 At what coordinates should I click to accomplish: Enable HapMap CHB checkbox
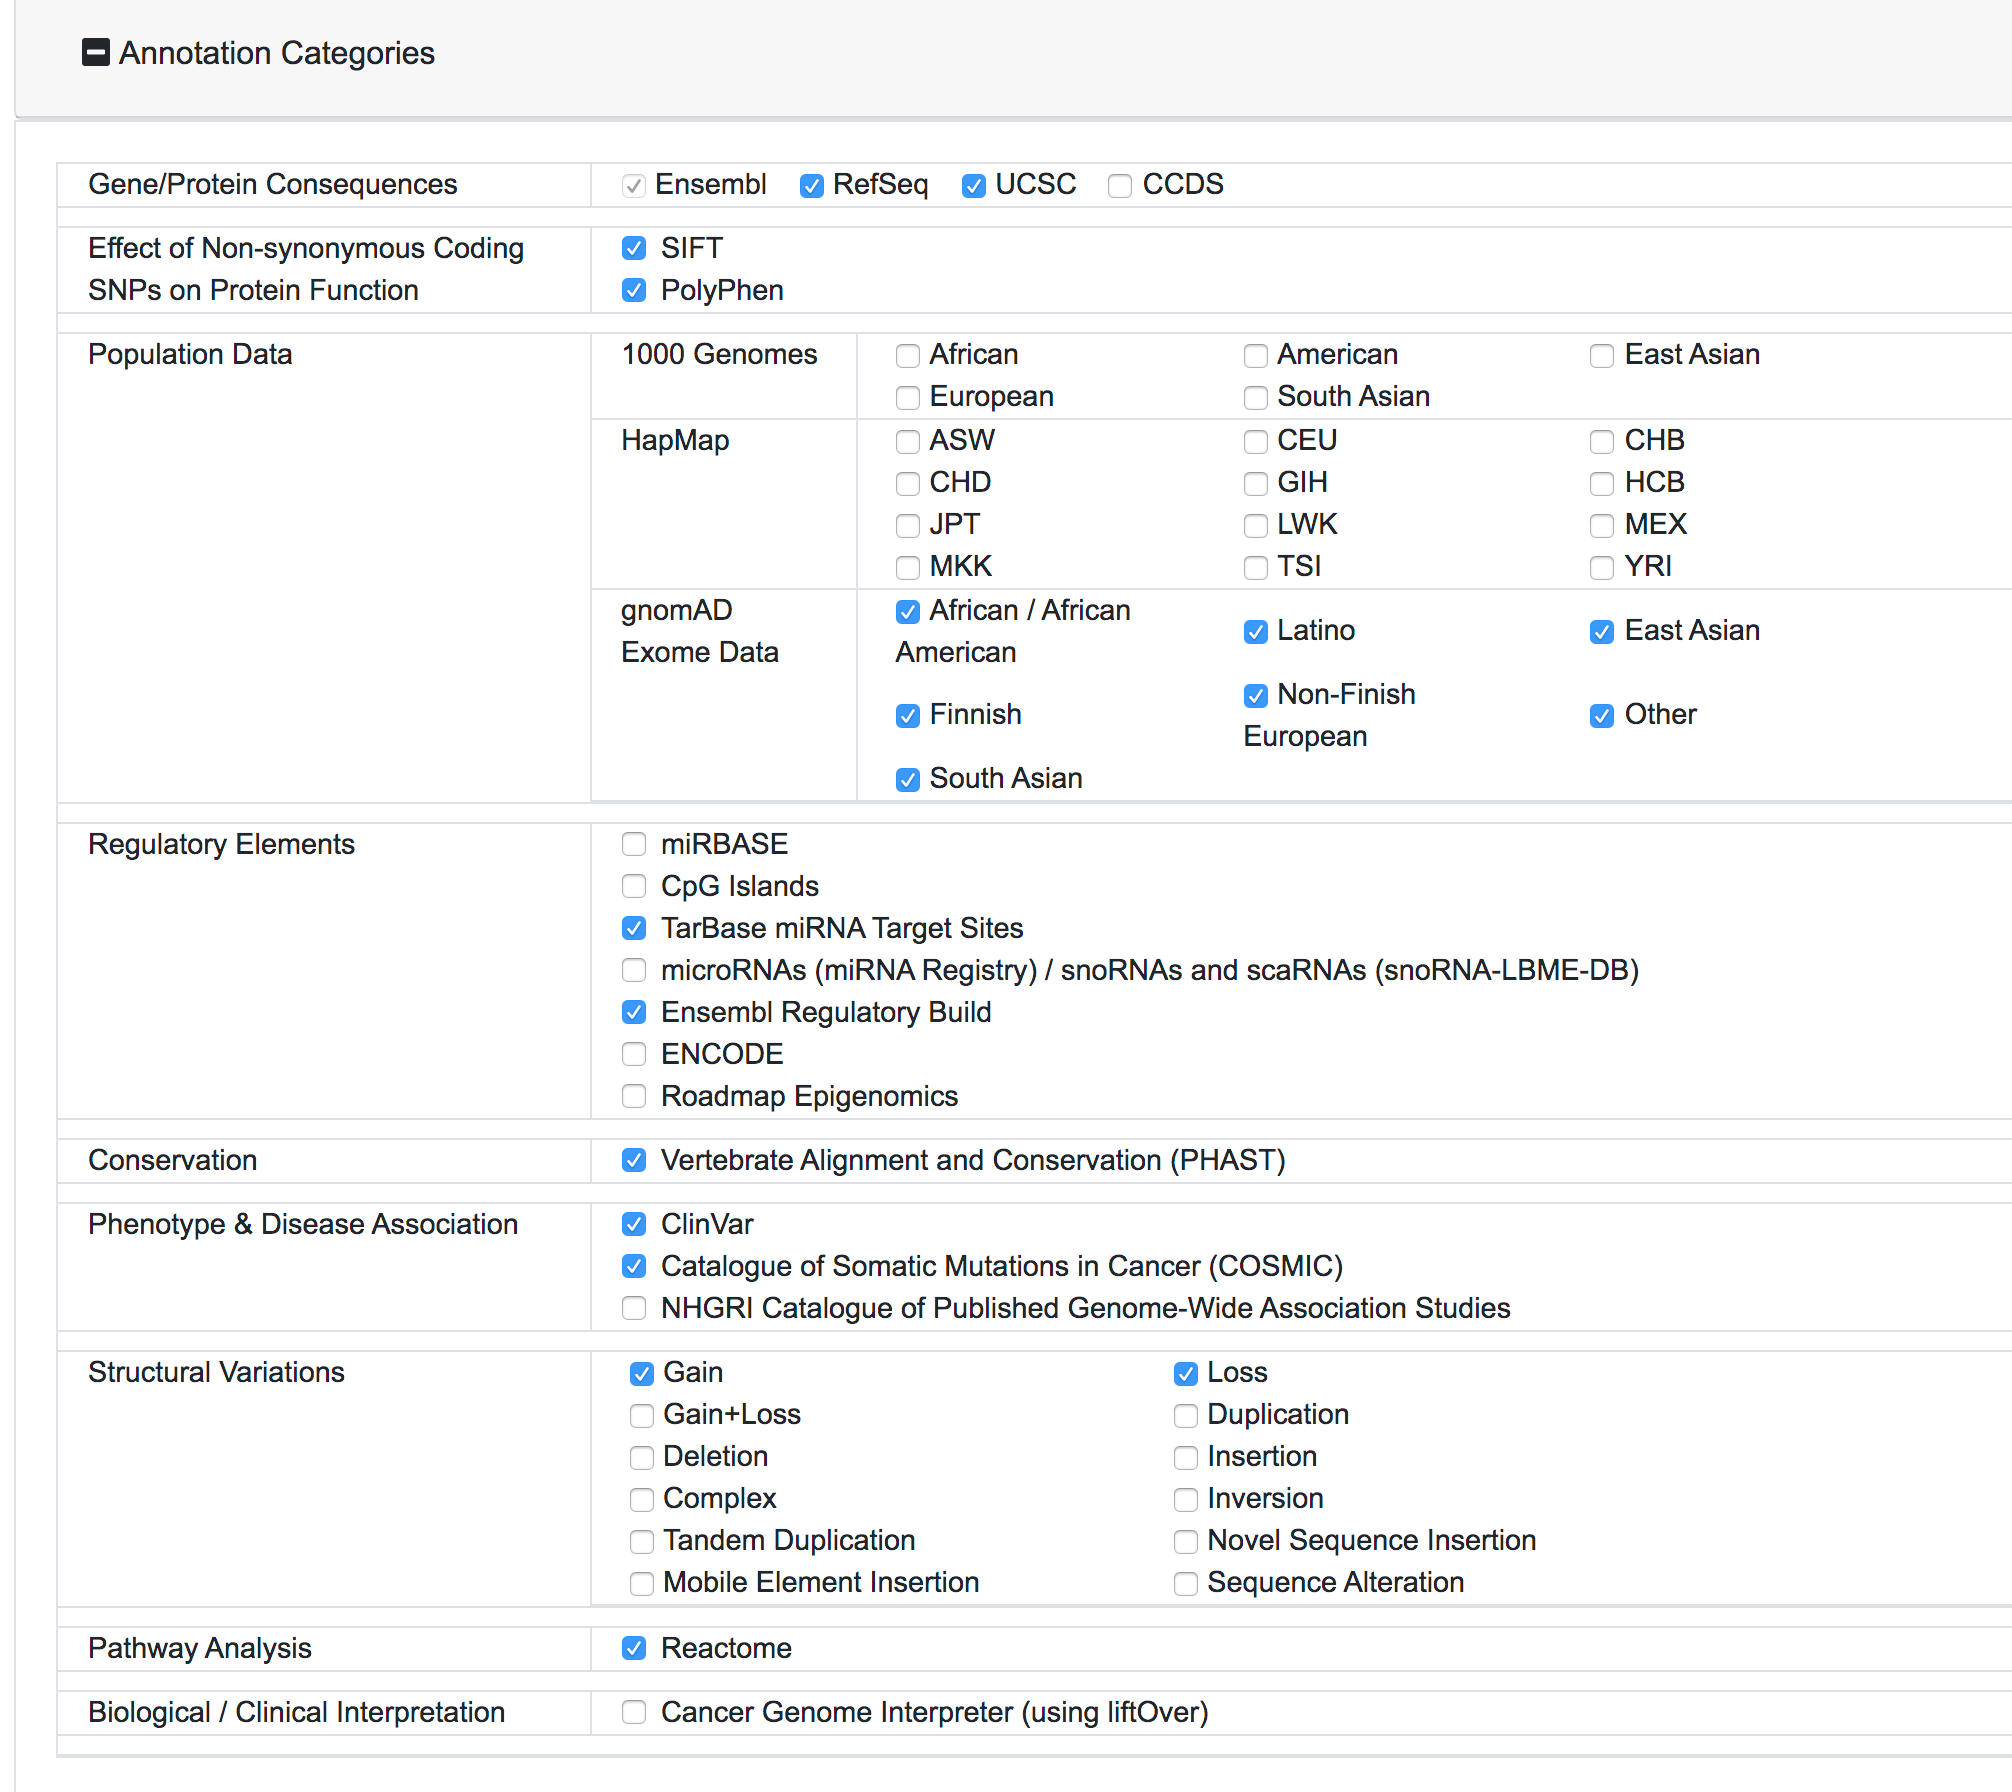click(x=1602, y=442)
